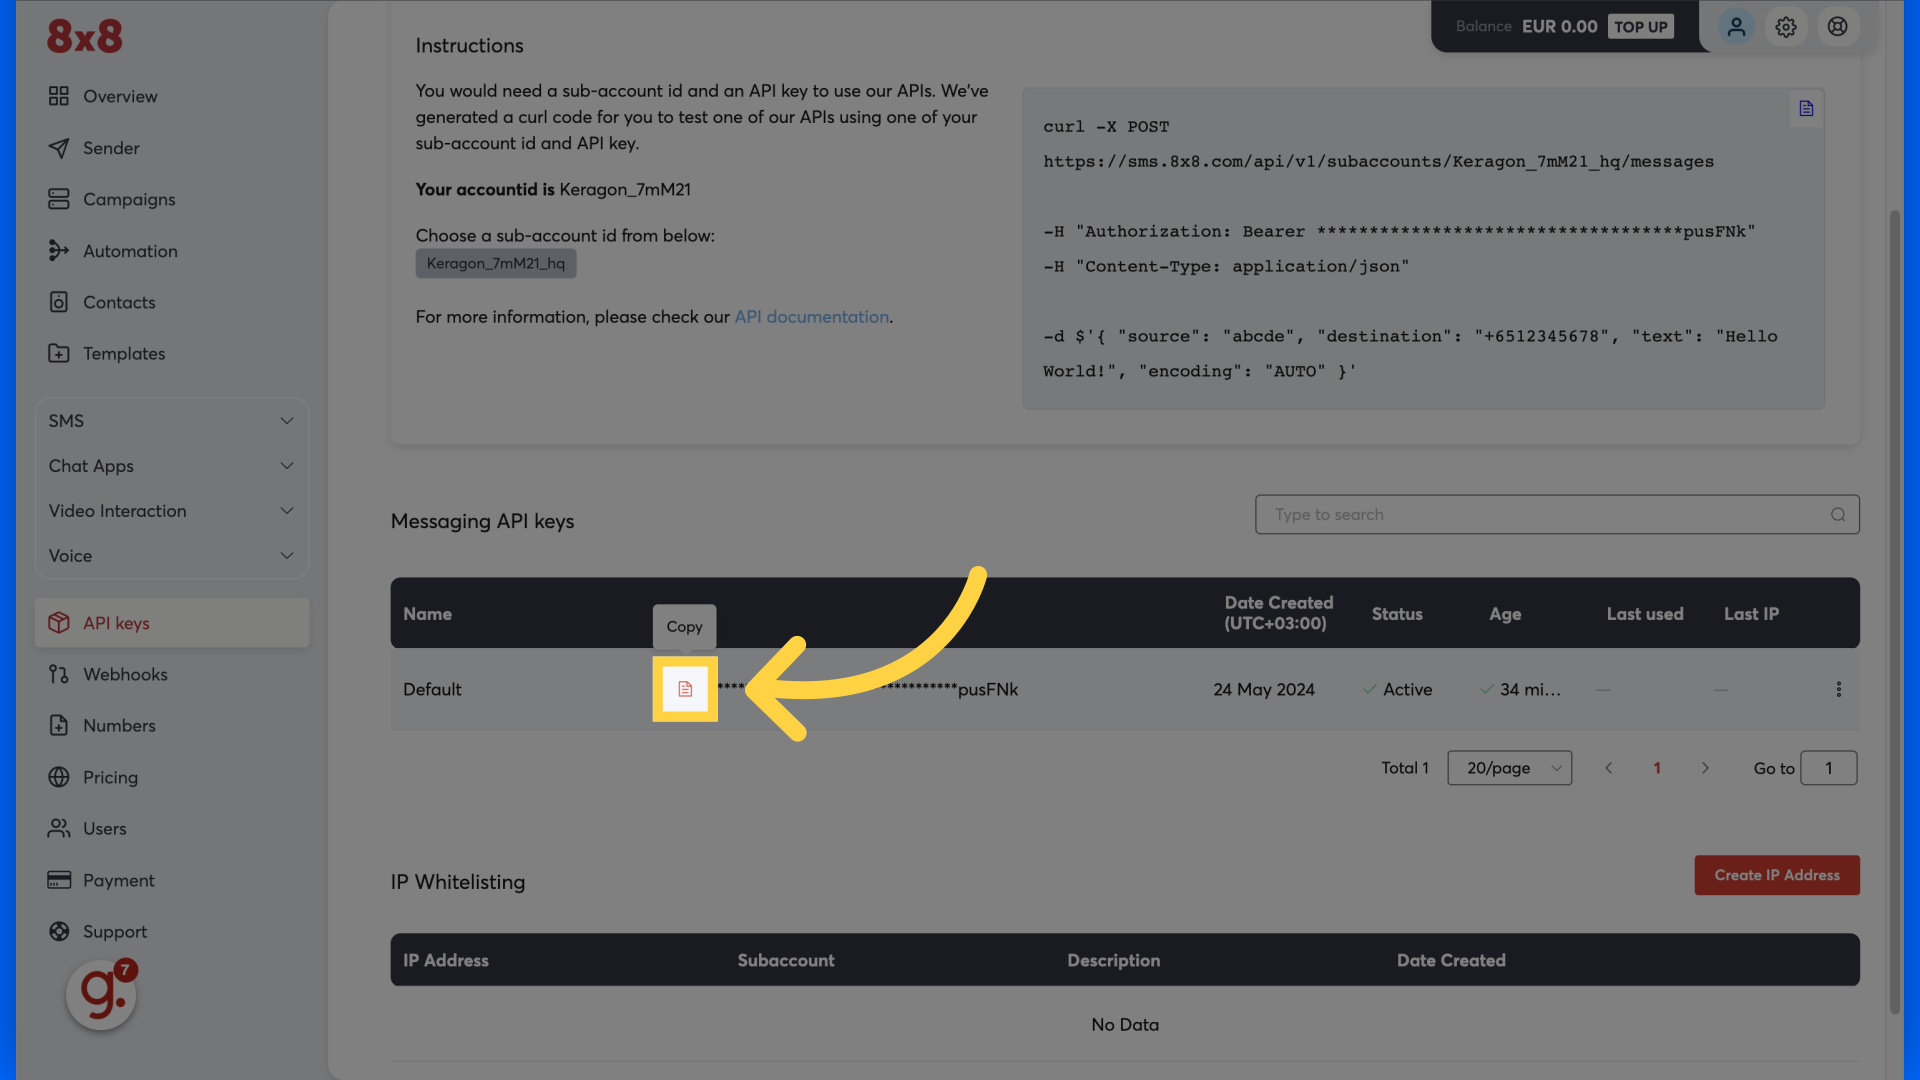The width and height of the screenshot is (1920, 1080).
Task: Open Users sidebar icon
Action: pos(59,828)
